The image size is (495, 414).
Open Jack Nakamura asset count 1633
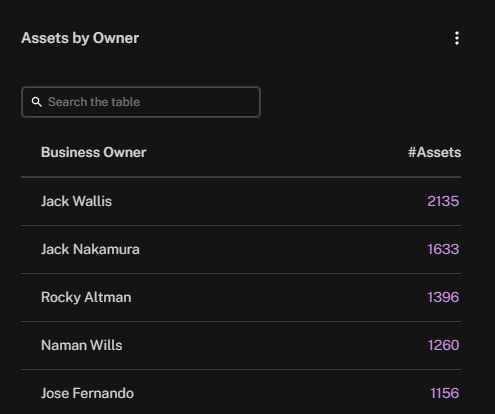coord(443,249)
